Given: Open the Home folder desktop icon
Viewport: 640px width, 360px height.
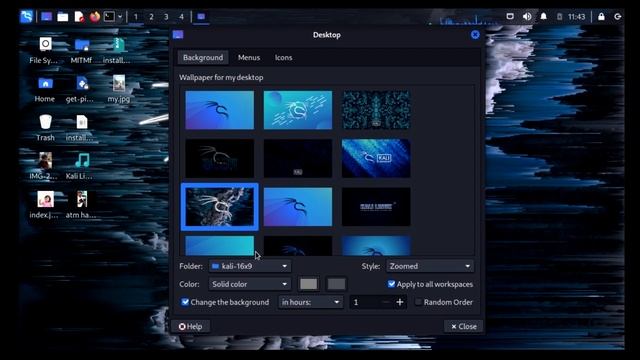Looking at the screenshot, I should 44,89.
